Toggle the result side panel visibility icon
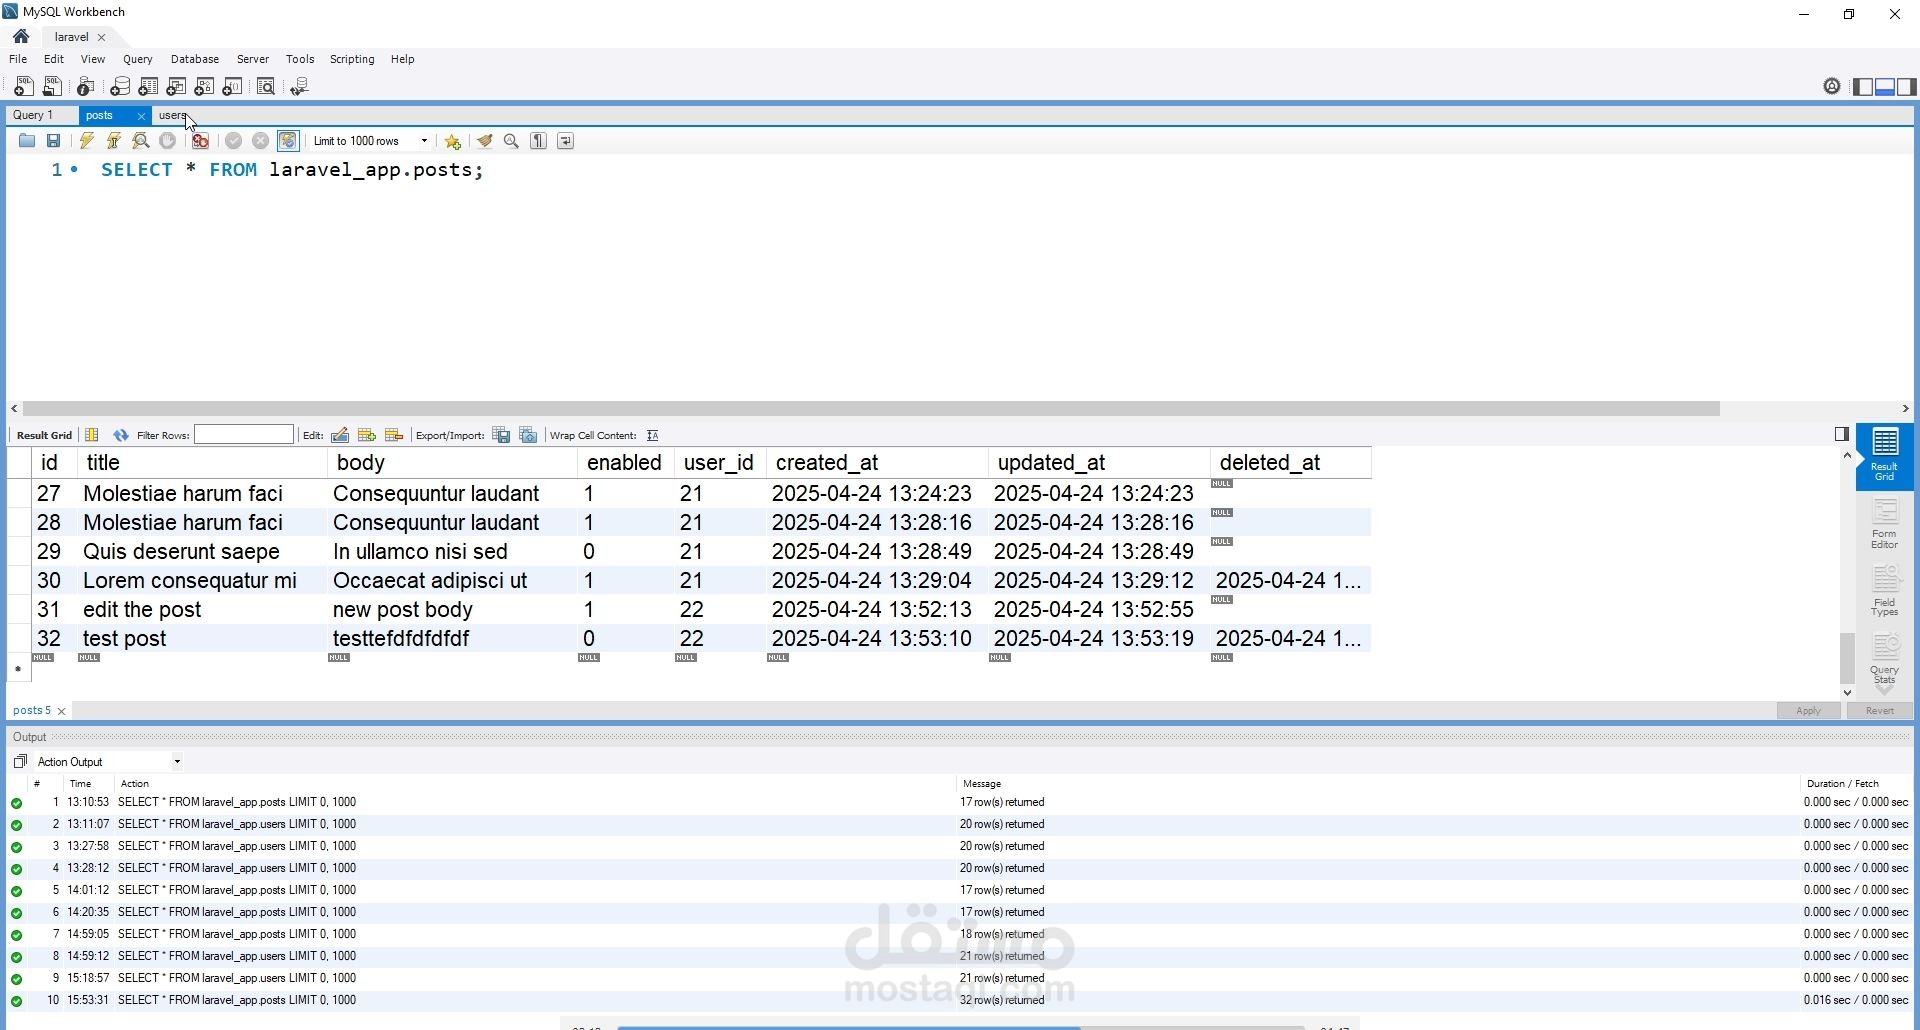 pyautogui.click(x=1842, y=434)
